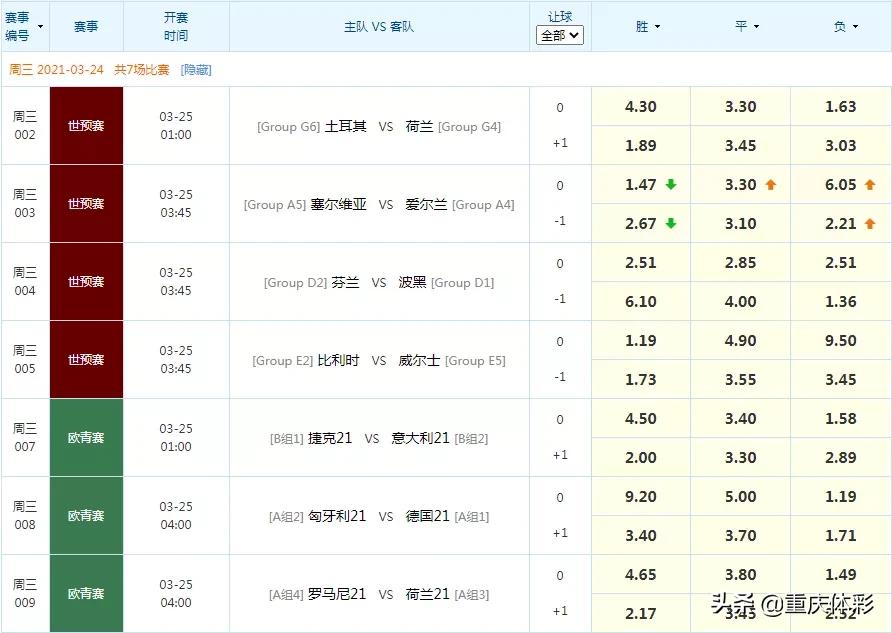The image size is (892, 633).
Task: Click the 隐藏 link for 2021-03-24 matches
Action: click(x=196, y=70)
